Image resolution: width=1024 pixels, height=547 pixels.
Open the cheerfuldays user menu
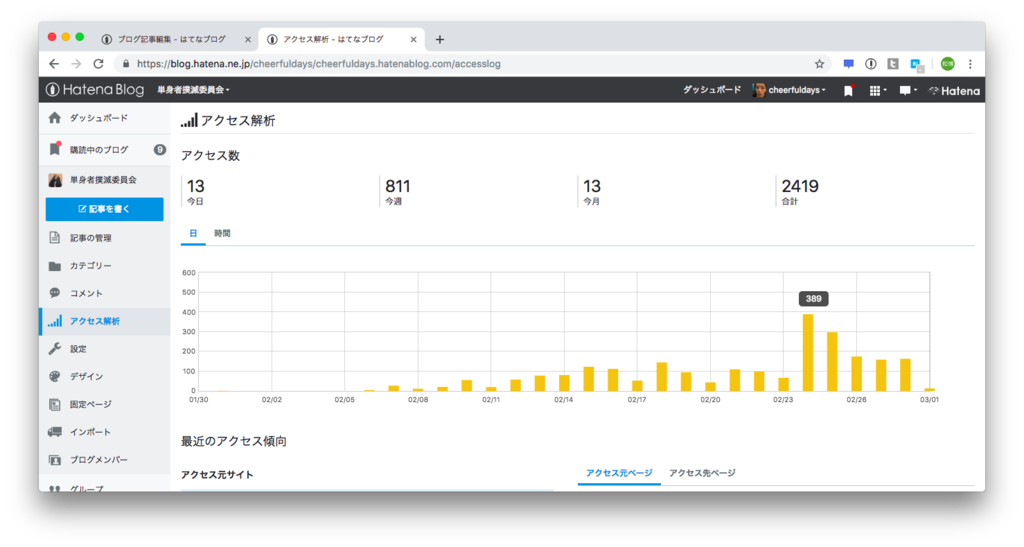[x=790, y=90]
